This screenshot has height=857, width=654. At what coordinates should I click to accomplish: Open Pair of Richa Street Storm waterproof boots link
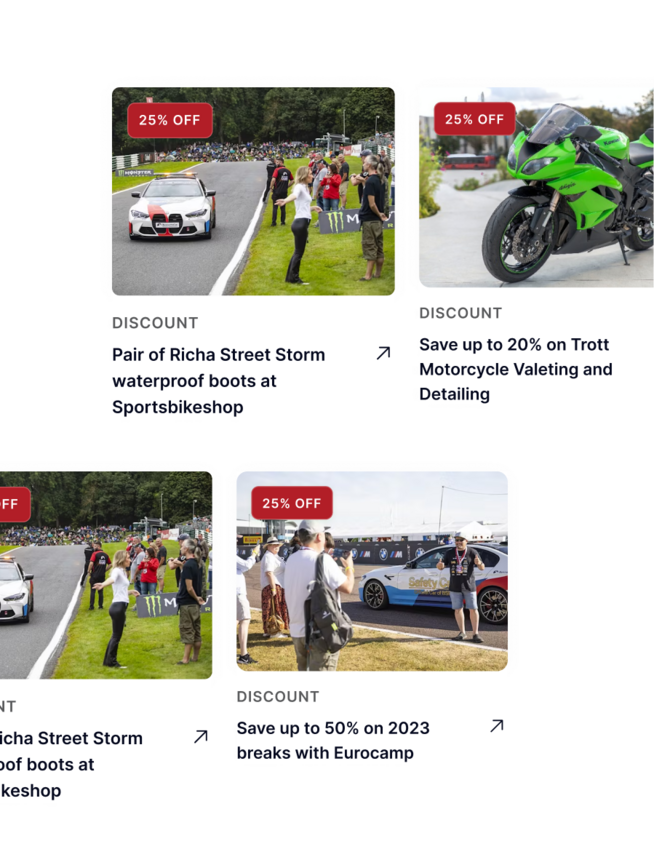coord(219,381)
